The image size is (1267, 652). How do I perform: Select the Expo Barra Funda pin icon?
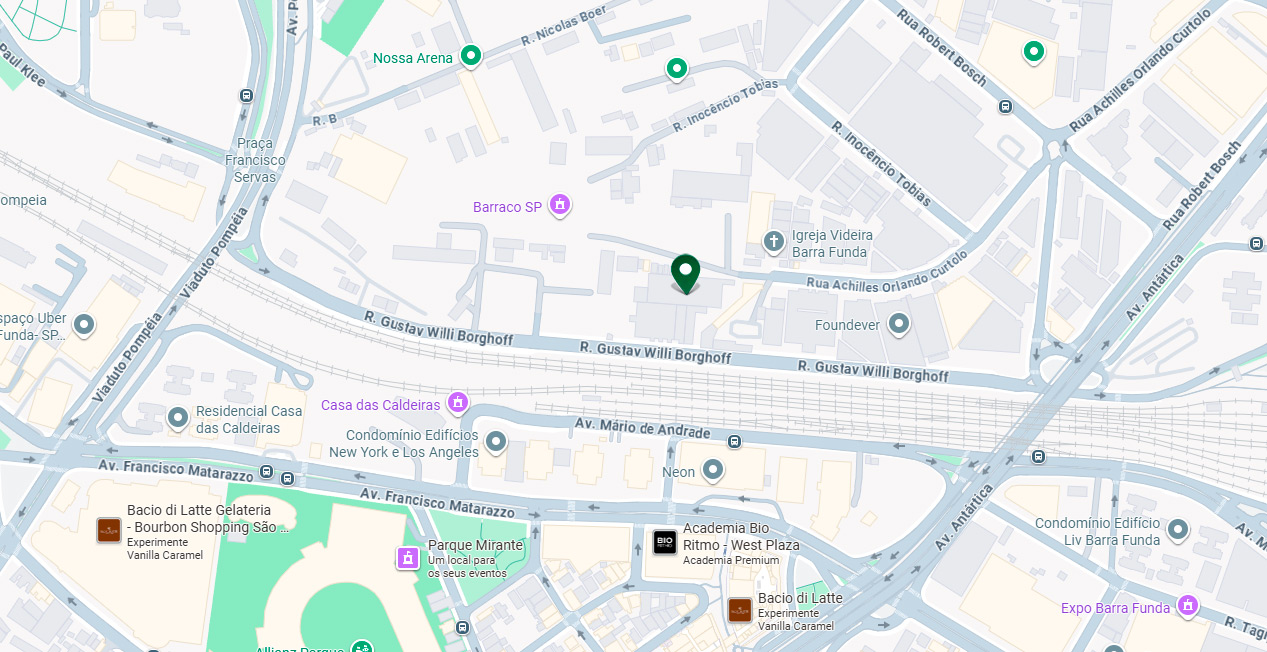[1187, 606]
